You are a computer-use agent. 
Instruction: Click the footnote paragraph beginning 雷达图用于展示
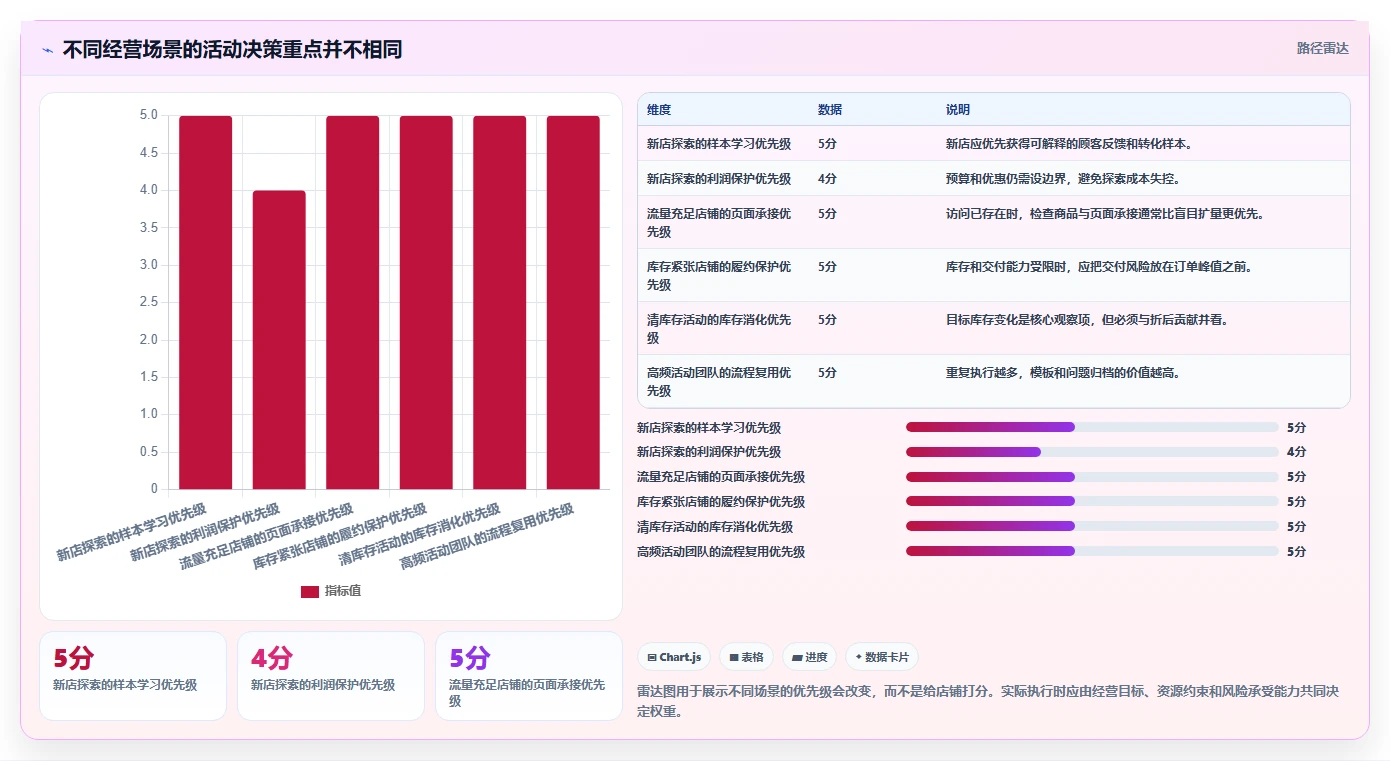tap(988, 701)
